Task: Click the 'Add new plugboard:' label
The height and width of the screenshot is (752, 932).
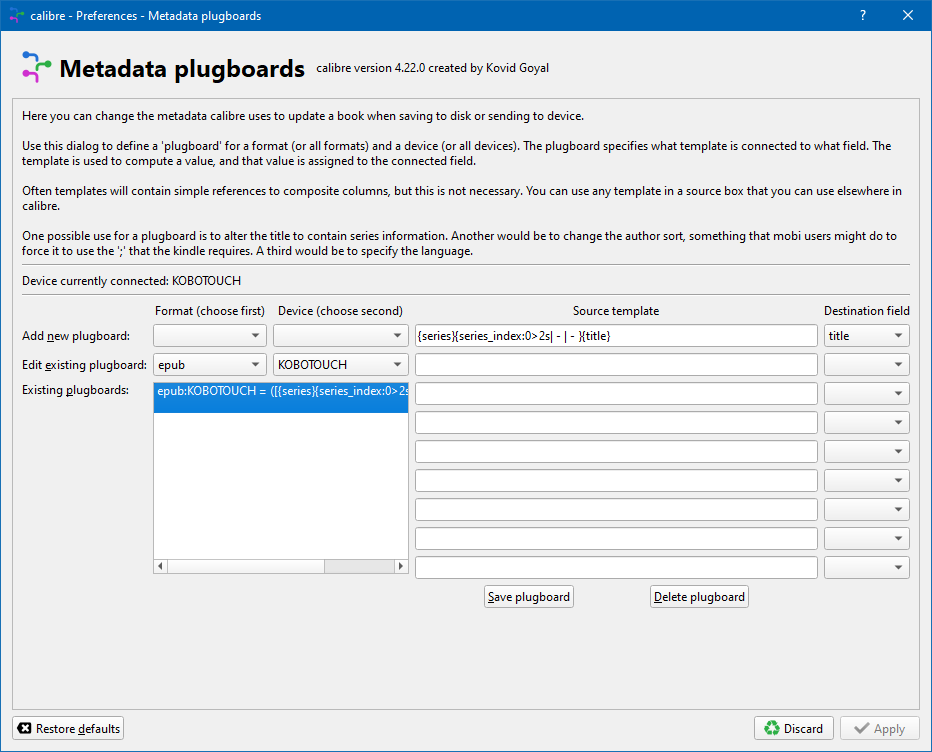Action: pos(76,336)
